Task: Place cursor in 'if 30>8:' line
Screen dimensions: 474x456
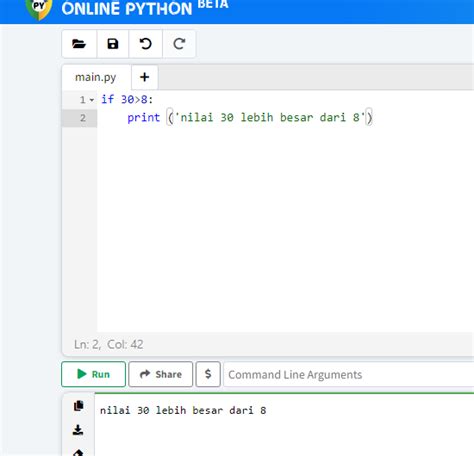Action: click(x=127, y=99)
